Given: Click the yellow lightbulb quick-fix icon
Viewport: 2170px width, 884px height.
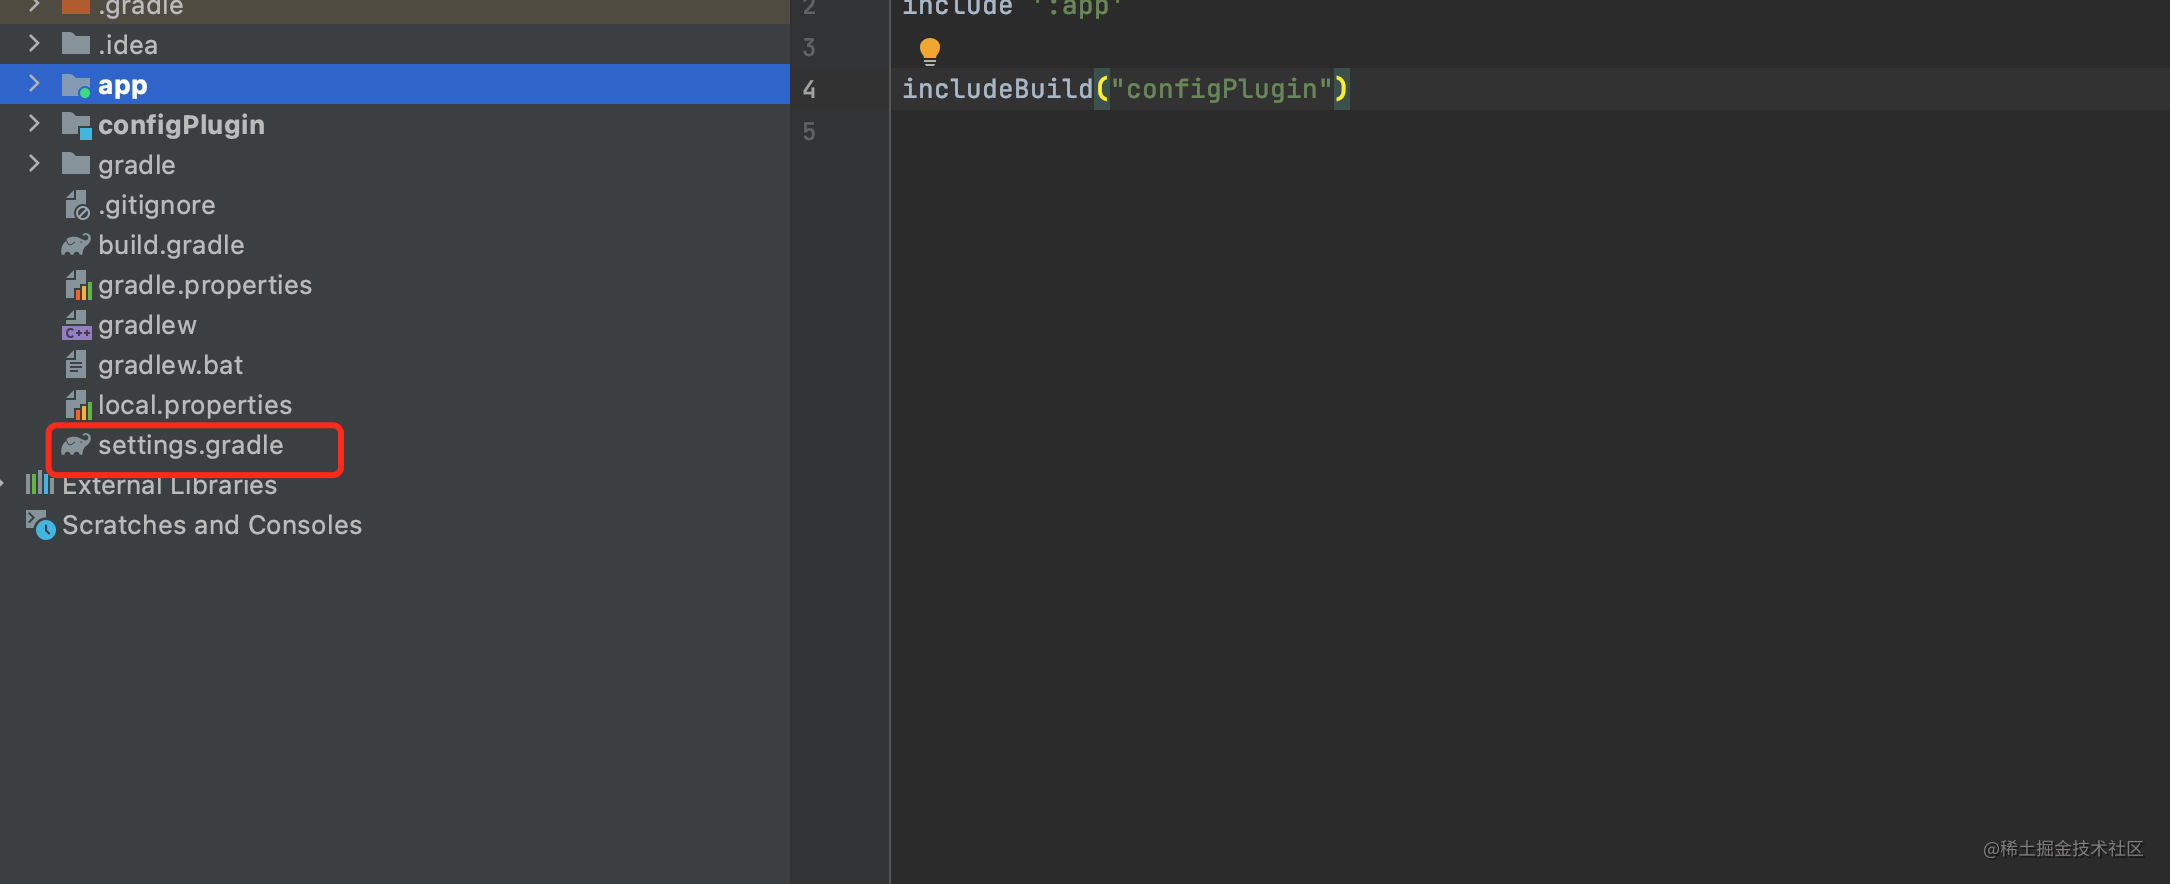Looking at the screenshot, I should point(929,50).
